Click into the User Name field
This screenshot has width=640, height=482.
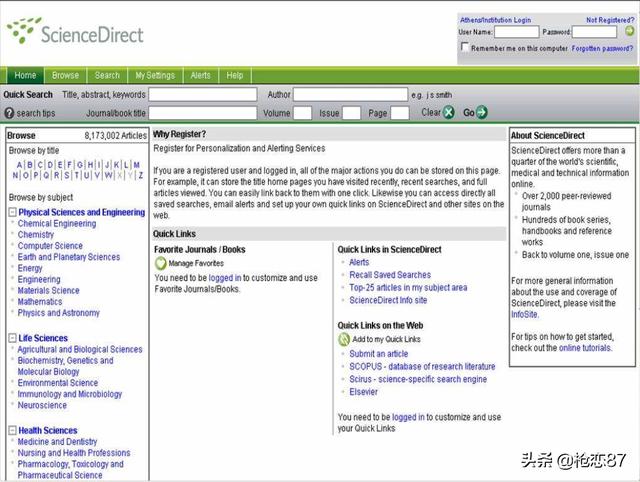516,32
